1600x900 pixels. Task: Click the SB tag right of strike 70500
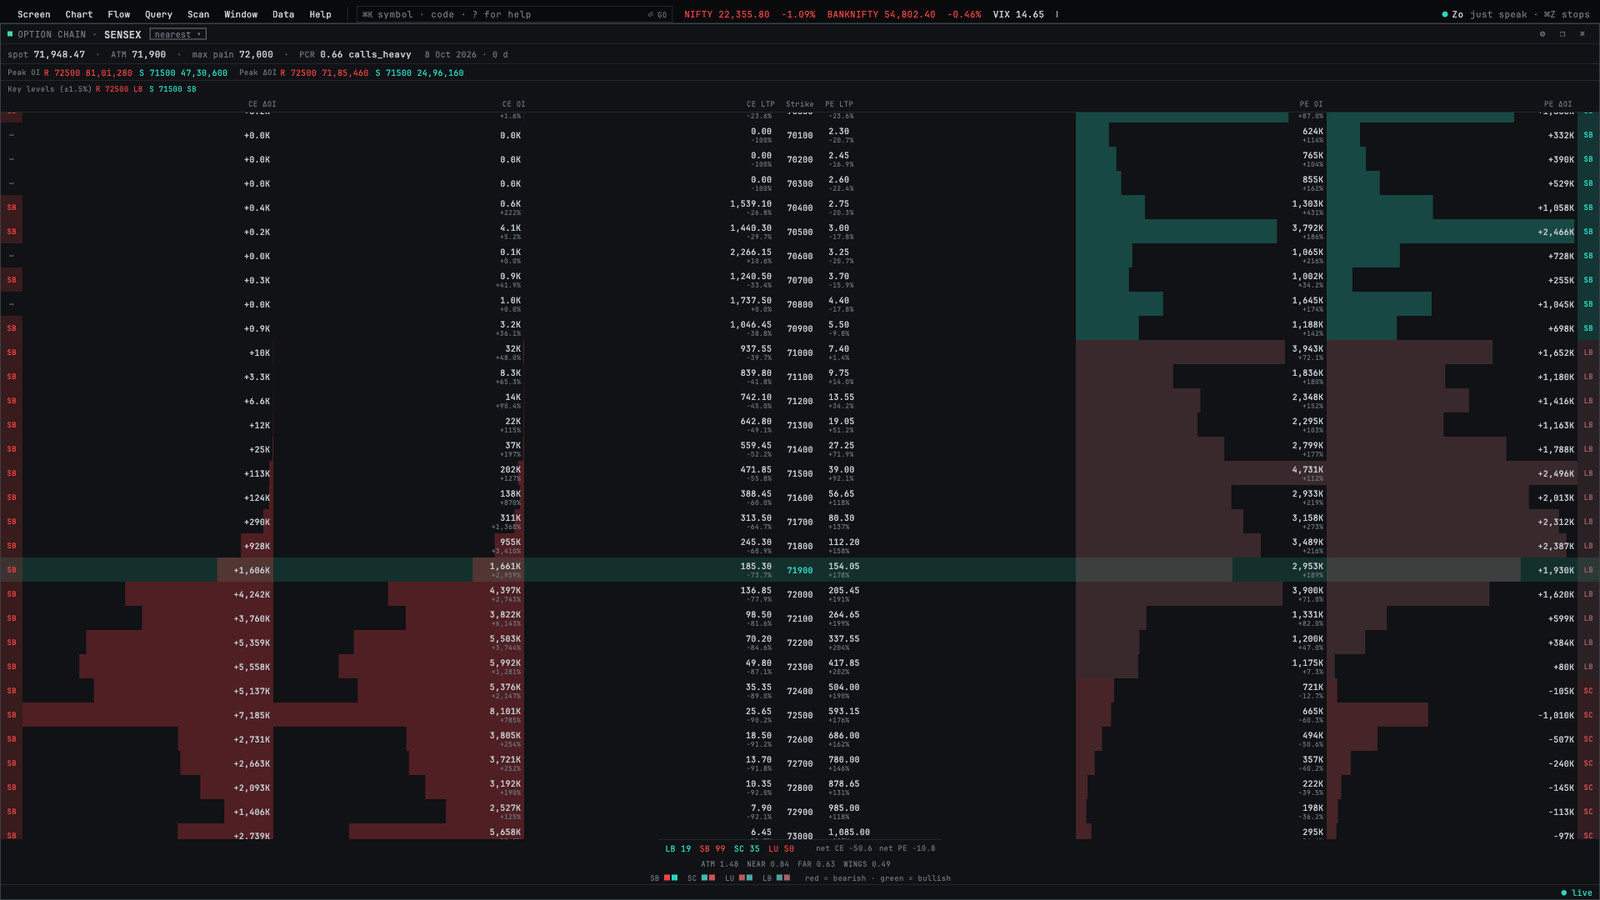[x=1588, y=231]
